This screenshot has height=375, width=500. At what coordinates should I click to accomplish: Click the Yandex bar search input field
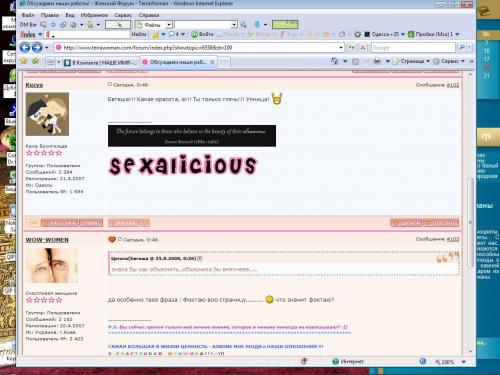point(87,34)
